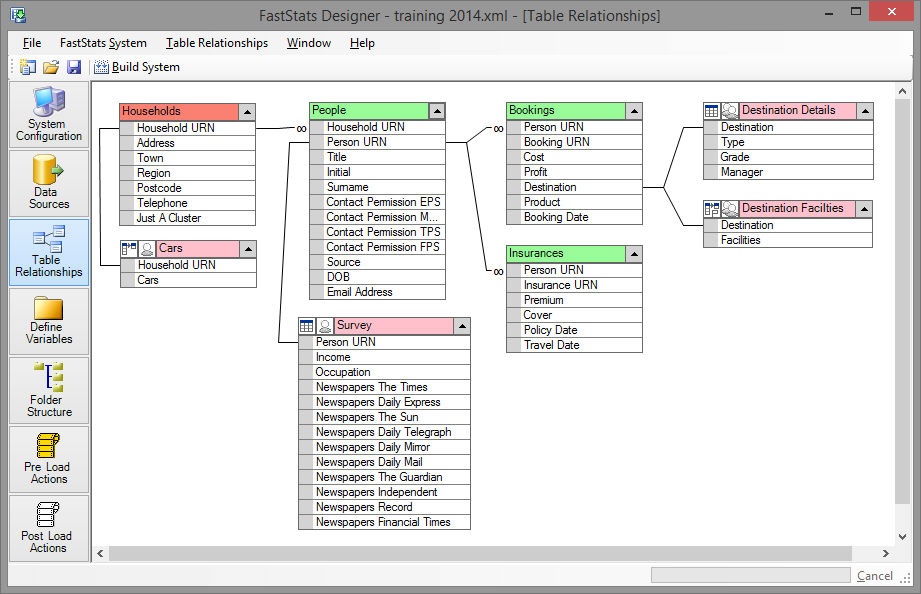
Task: Click the Save floppy disk icon
Action: [x=74, y=67]
